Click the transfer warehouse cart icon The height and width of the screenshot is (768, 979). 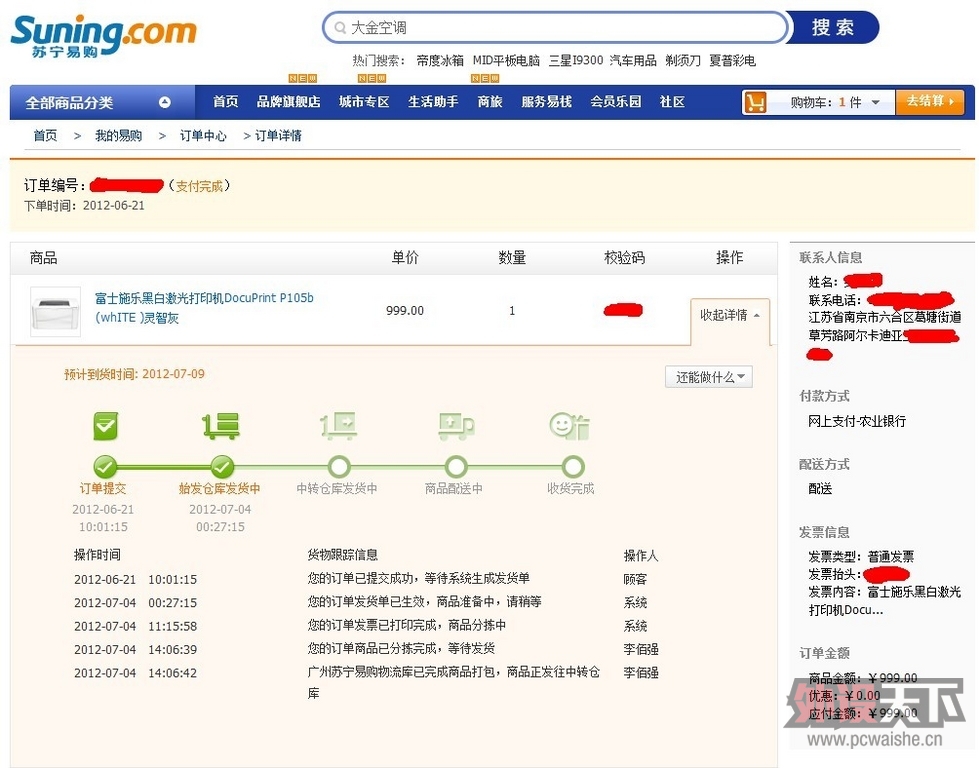[x=338, y=426]
